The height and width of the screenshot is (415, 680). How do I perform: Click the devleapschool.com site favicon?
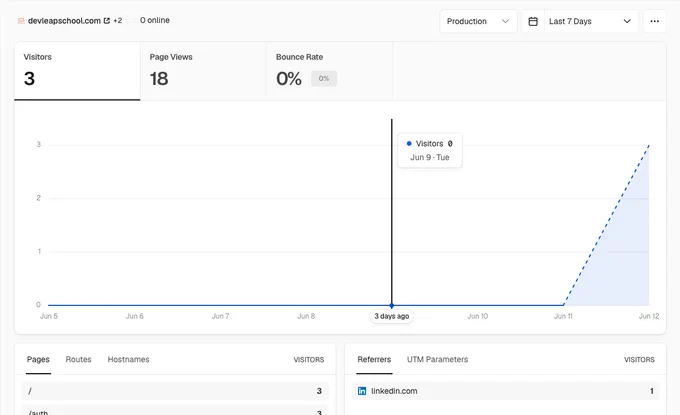point(21,21)
